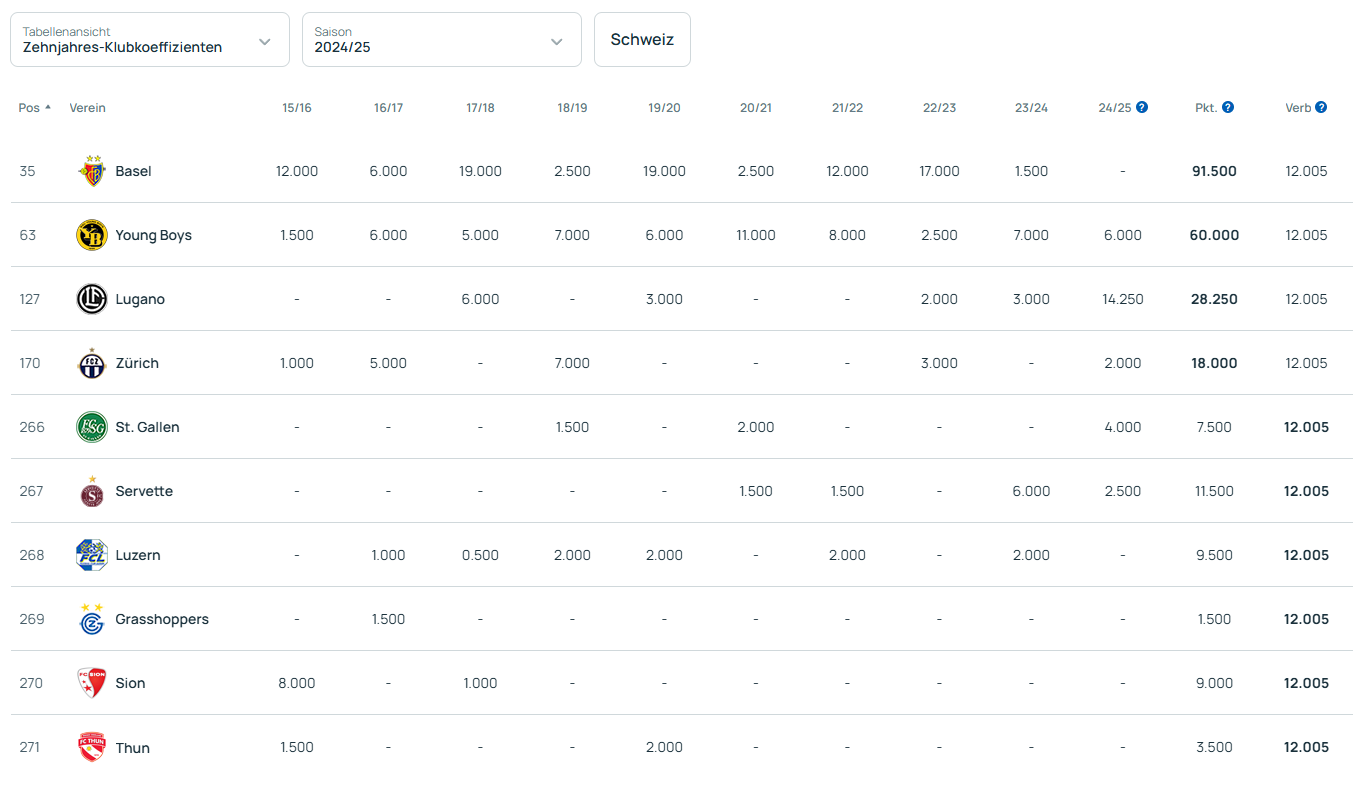Screen dimensions: 1365x786
Task: Click the Grasshoppers club logo
Action: [92, 619]
